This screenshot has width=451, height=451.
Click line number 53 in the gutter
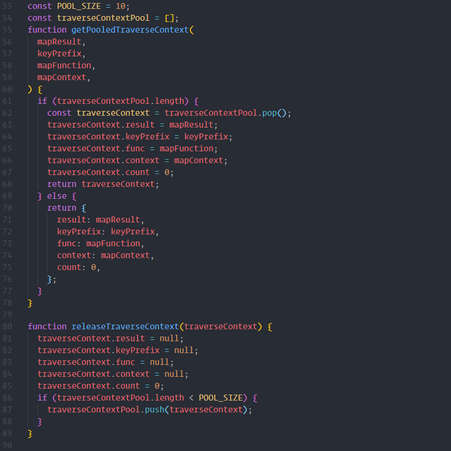(x=7, y=6)
